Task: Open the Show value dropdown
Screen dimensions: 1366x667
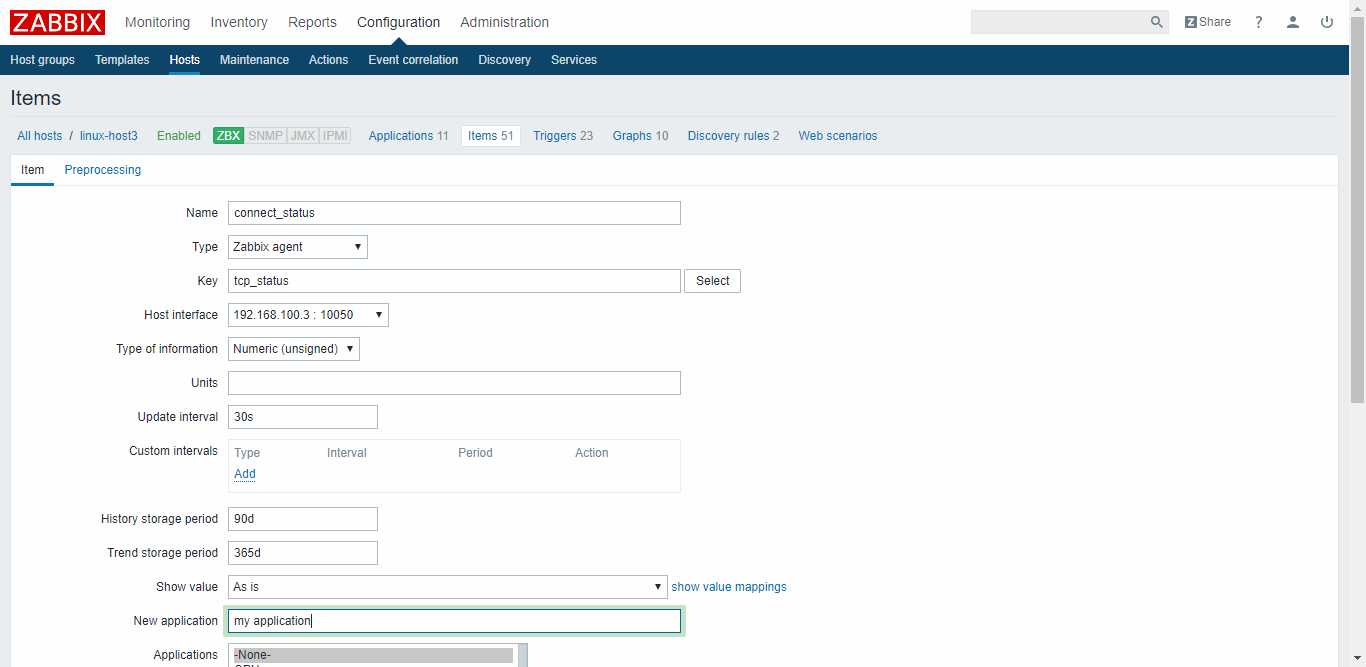Action: [x=448, y=587]
